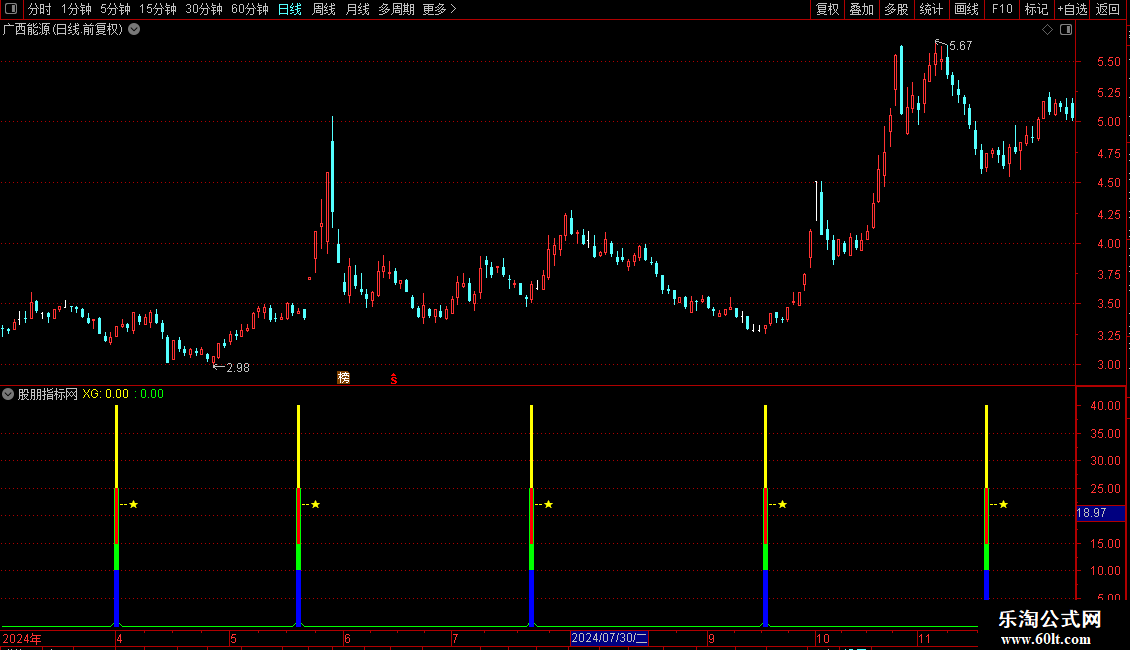Switch to 分时 intraday view
The image size is (1130, 650).
tap(40, 9)
